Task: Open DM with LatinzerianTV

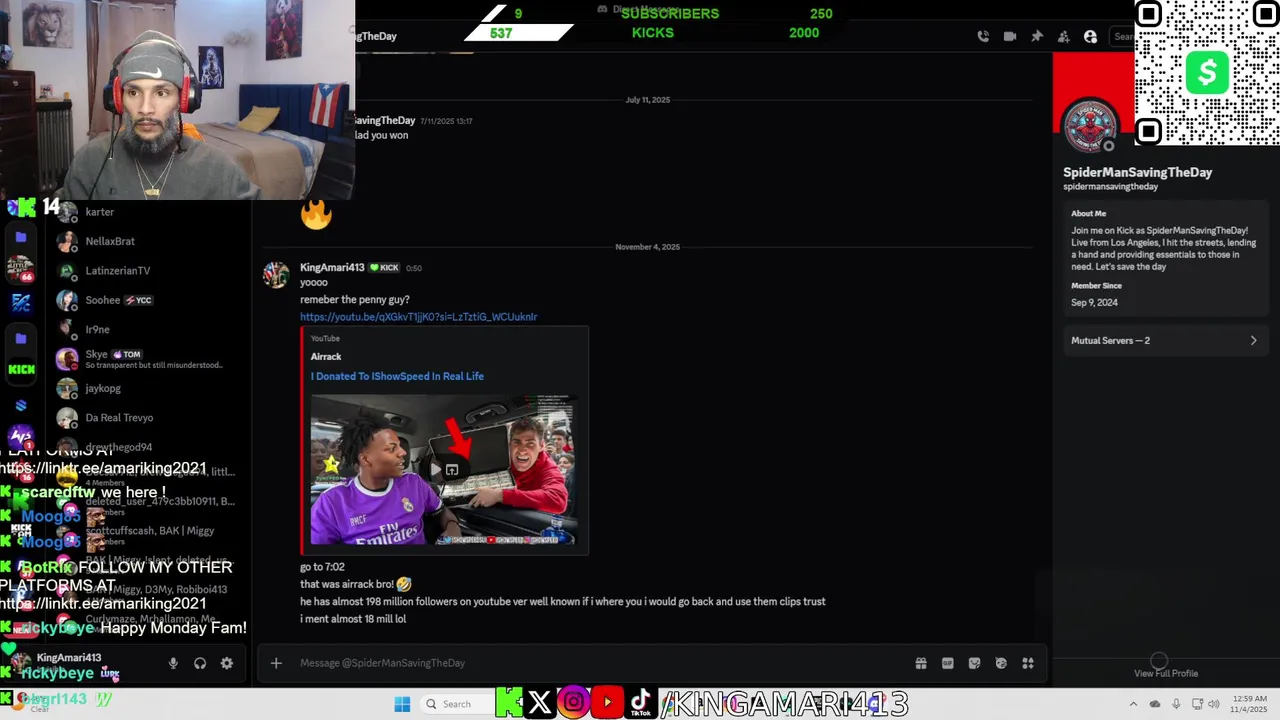Action: [x=150, y=271]
